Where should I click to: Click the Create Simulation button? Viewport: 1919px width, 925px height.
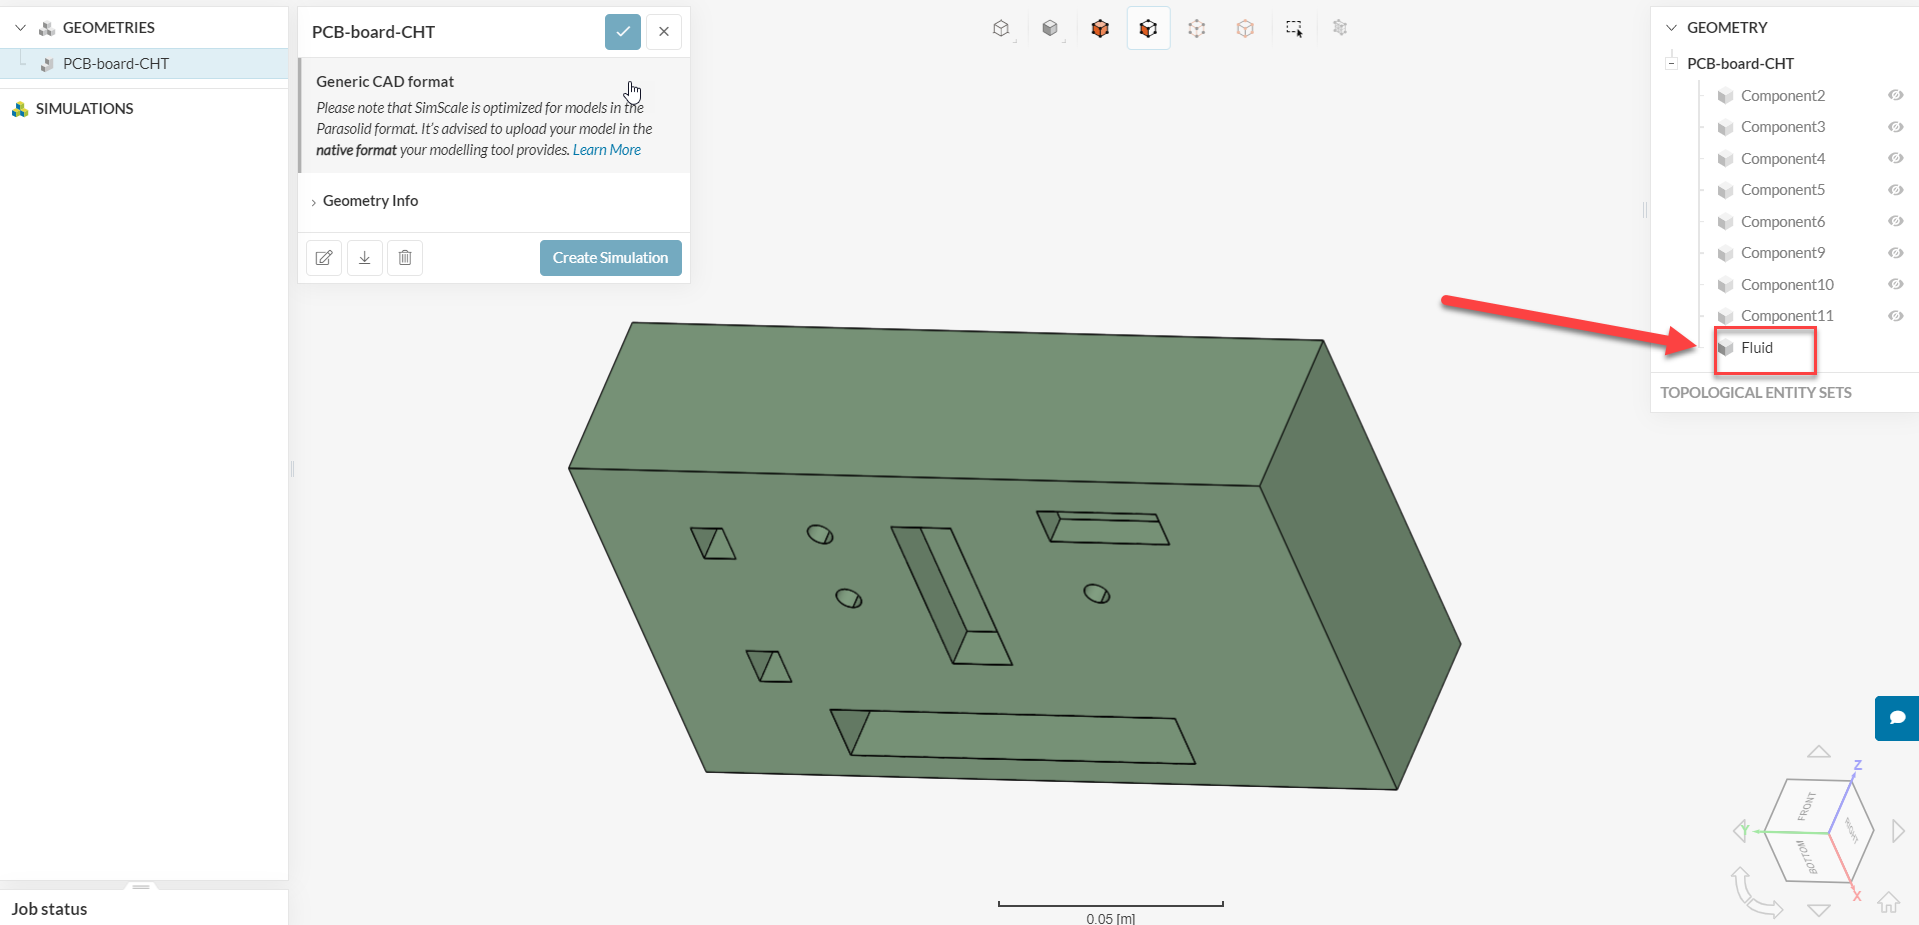(x=611, y=258)
